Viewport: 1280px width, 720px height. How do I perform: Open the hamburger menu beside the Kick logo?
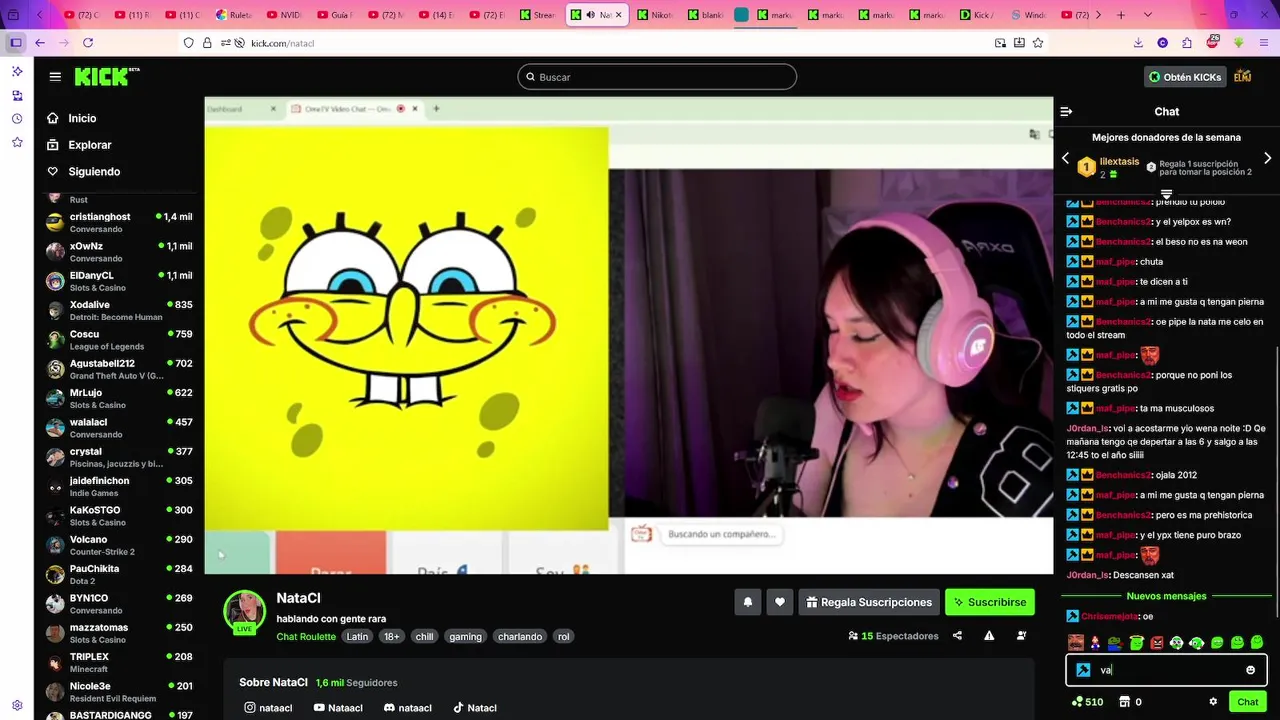coord(55,77)
